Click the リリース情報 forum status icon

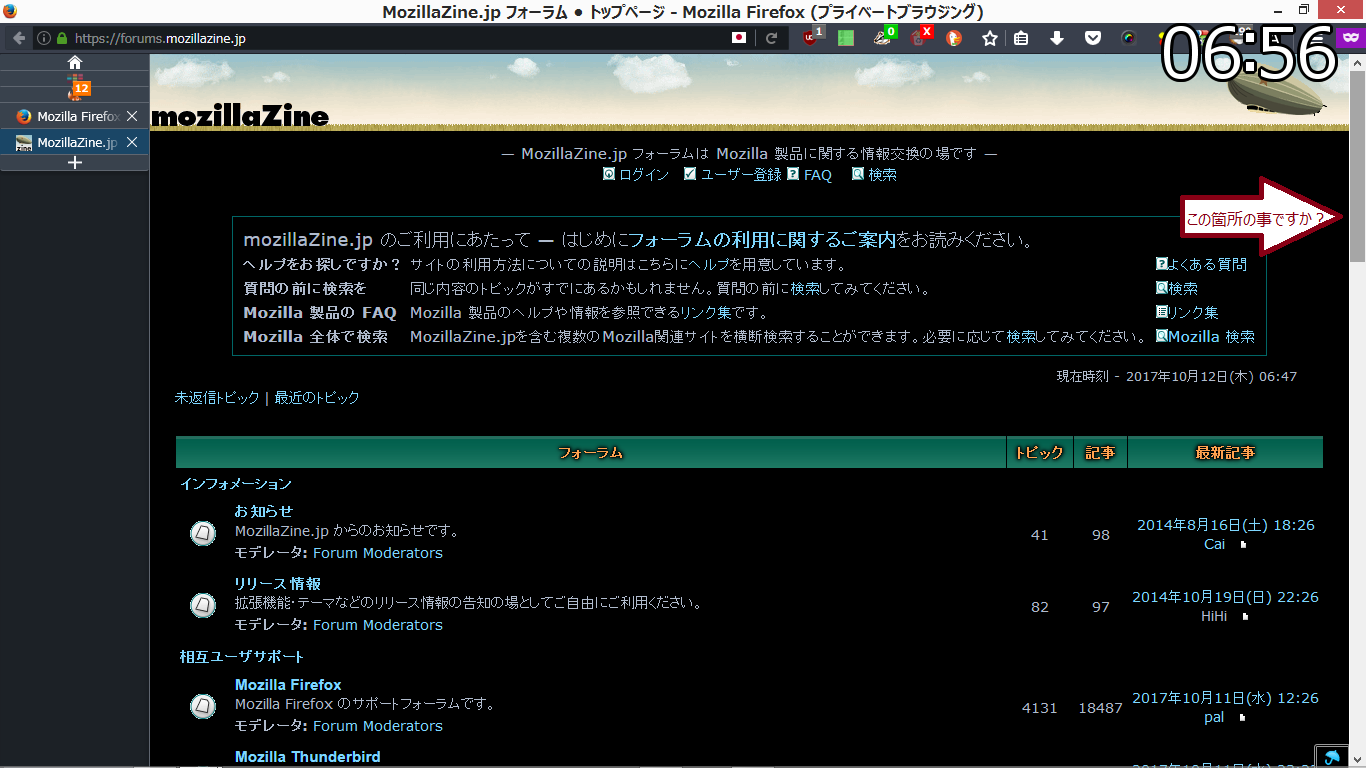point(203,605)
